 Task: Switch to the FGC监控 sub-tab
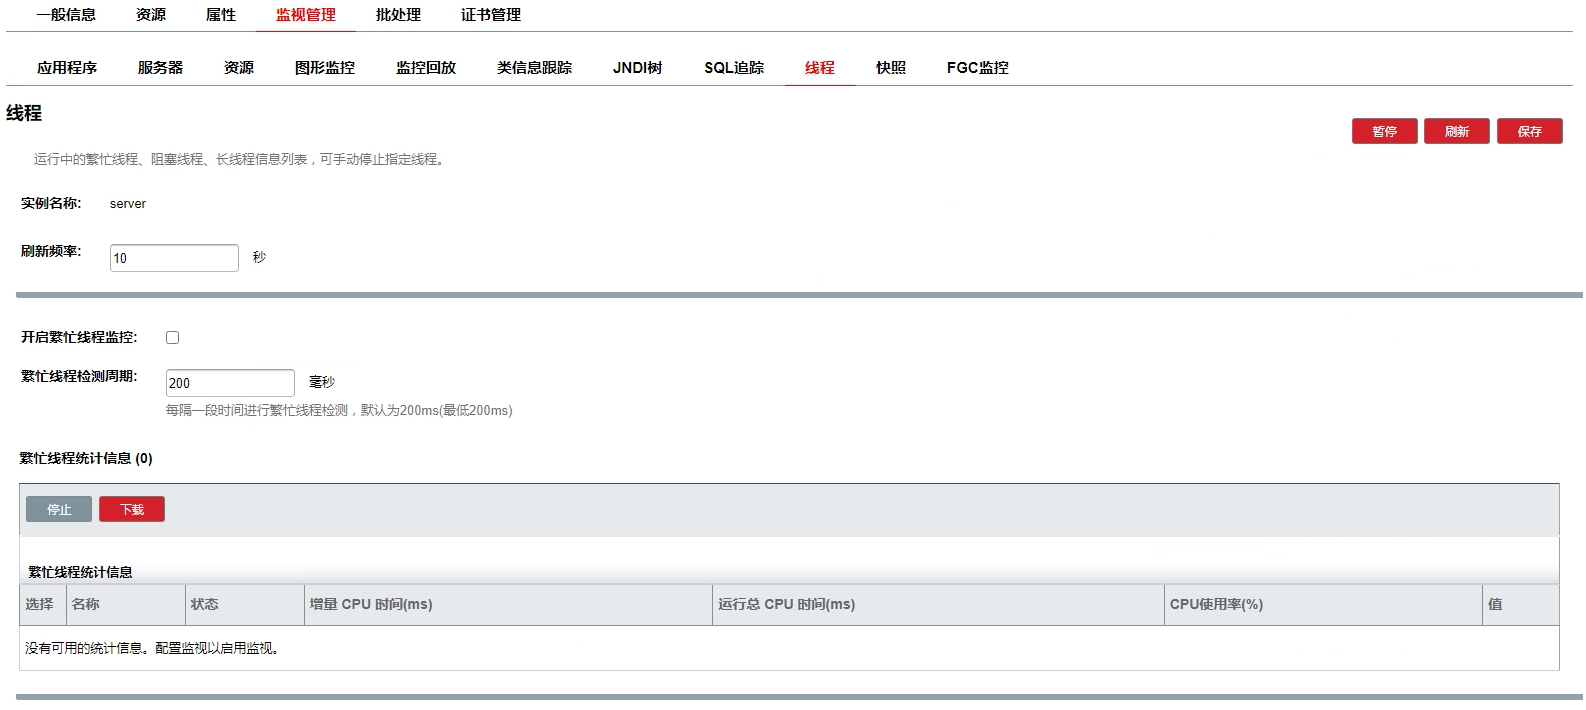click(x=977, y=68)
